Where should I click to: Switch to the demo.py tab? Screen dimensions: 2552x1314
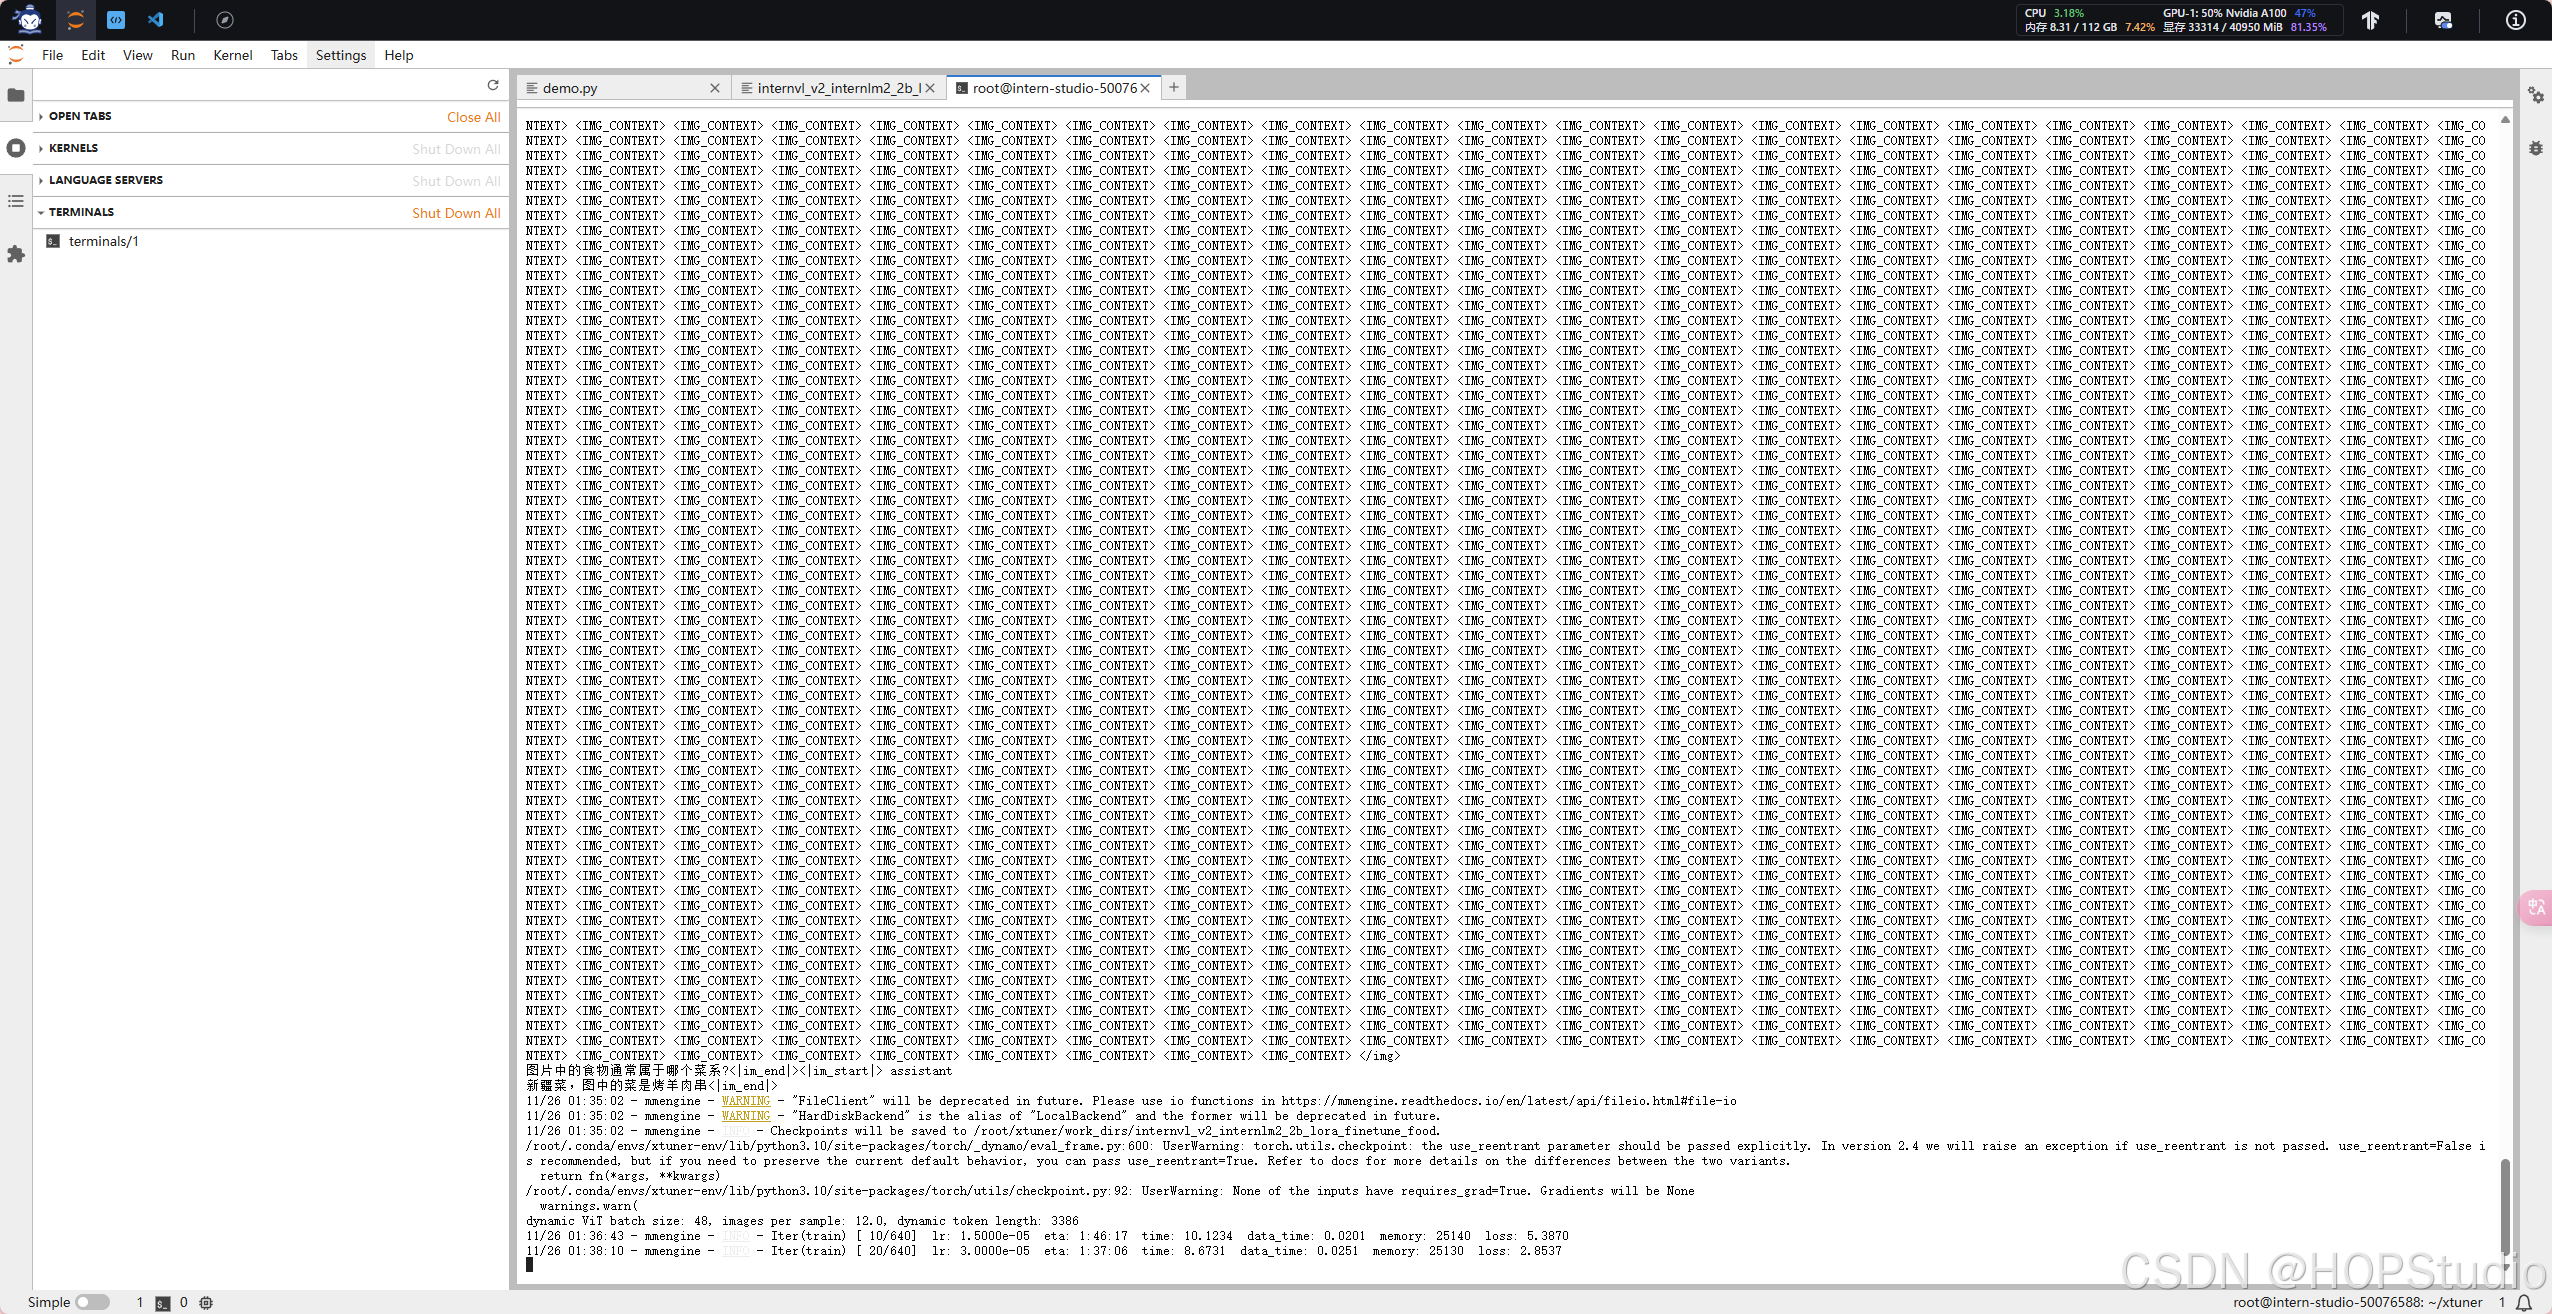(570, 88)
